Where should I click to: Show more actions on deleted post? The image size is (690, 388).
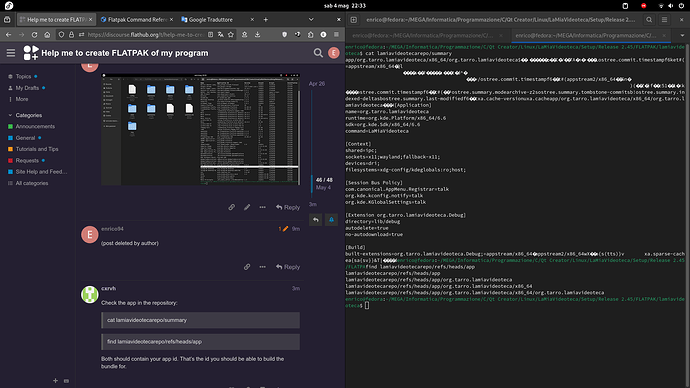tap(262, 267)
